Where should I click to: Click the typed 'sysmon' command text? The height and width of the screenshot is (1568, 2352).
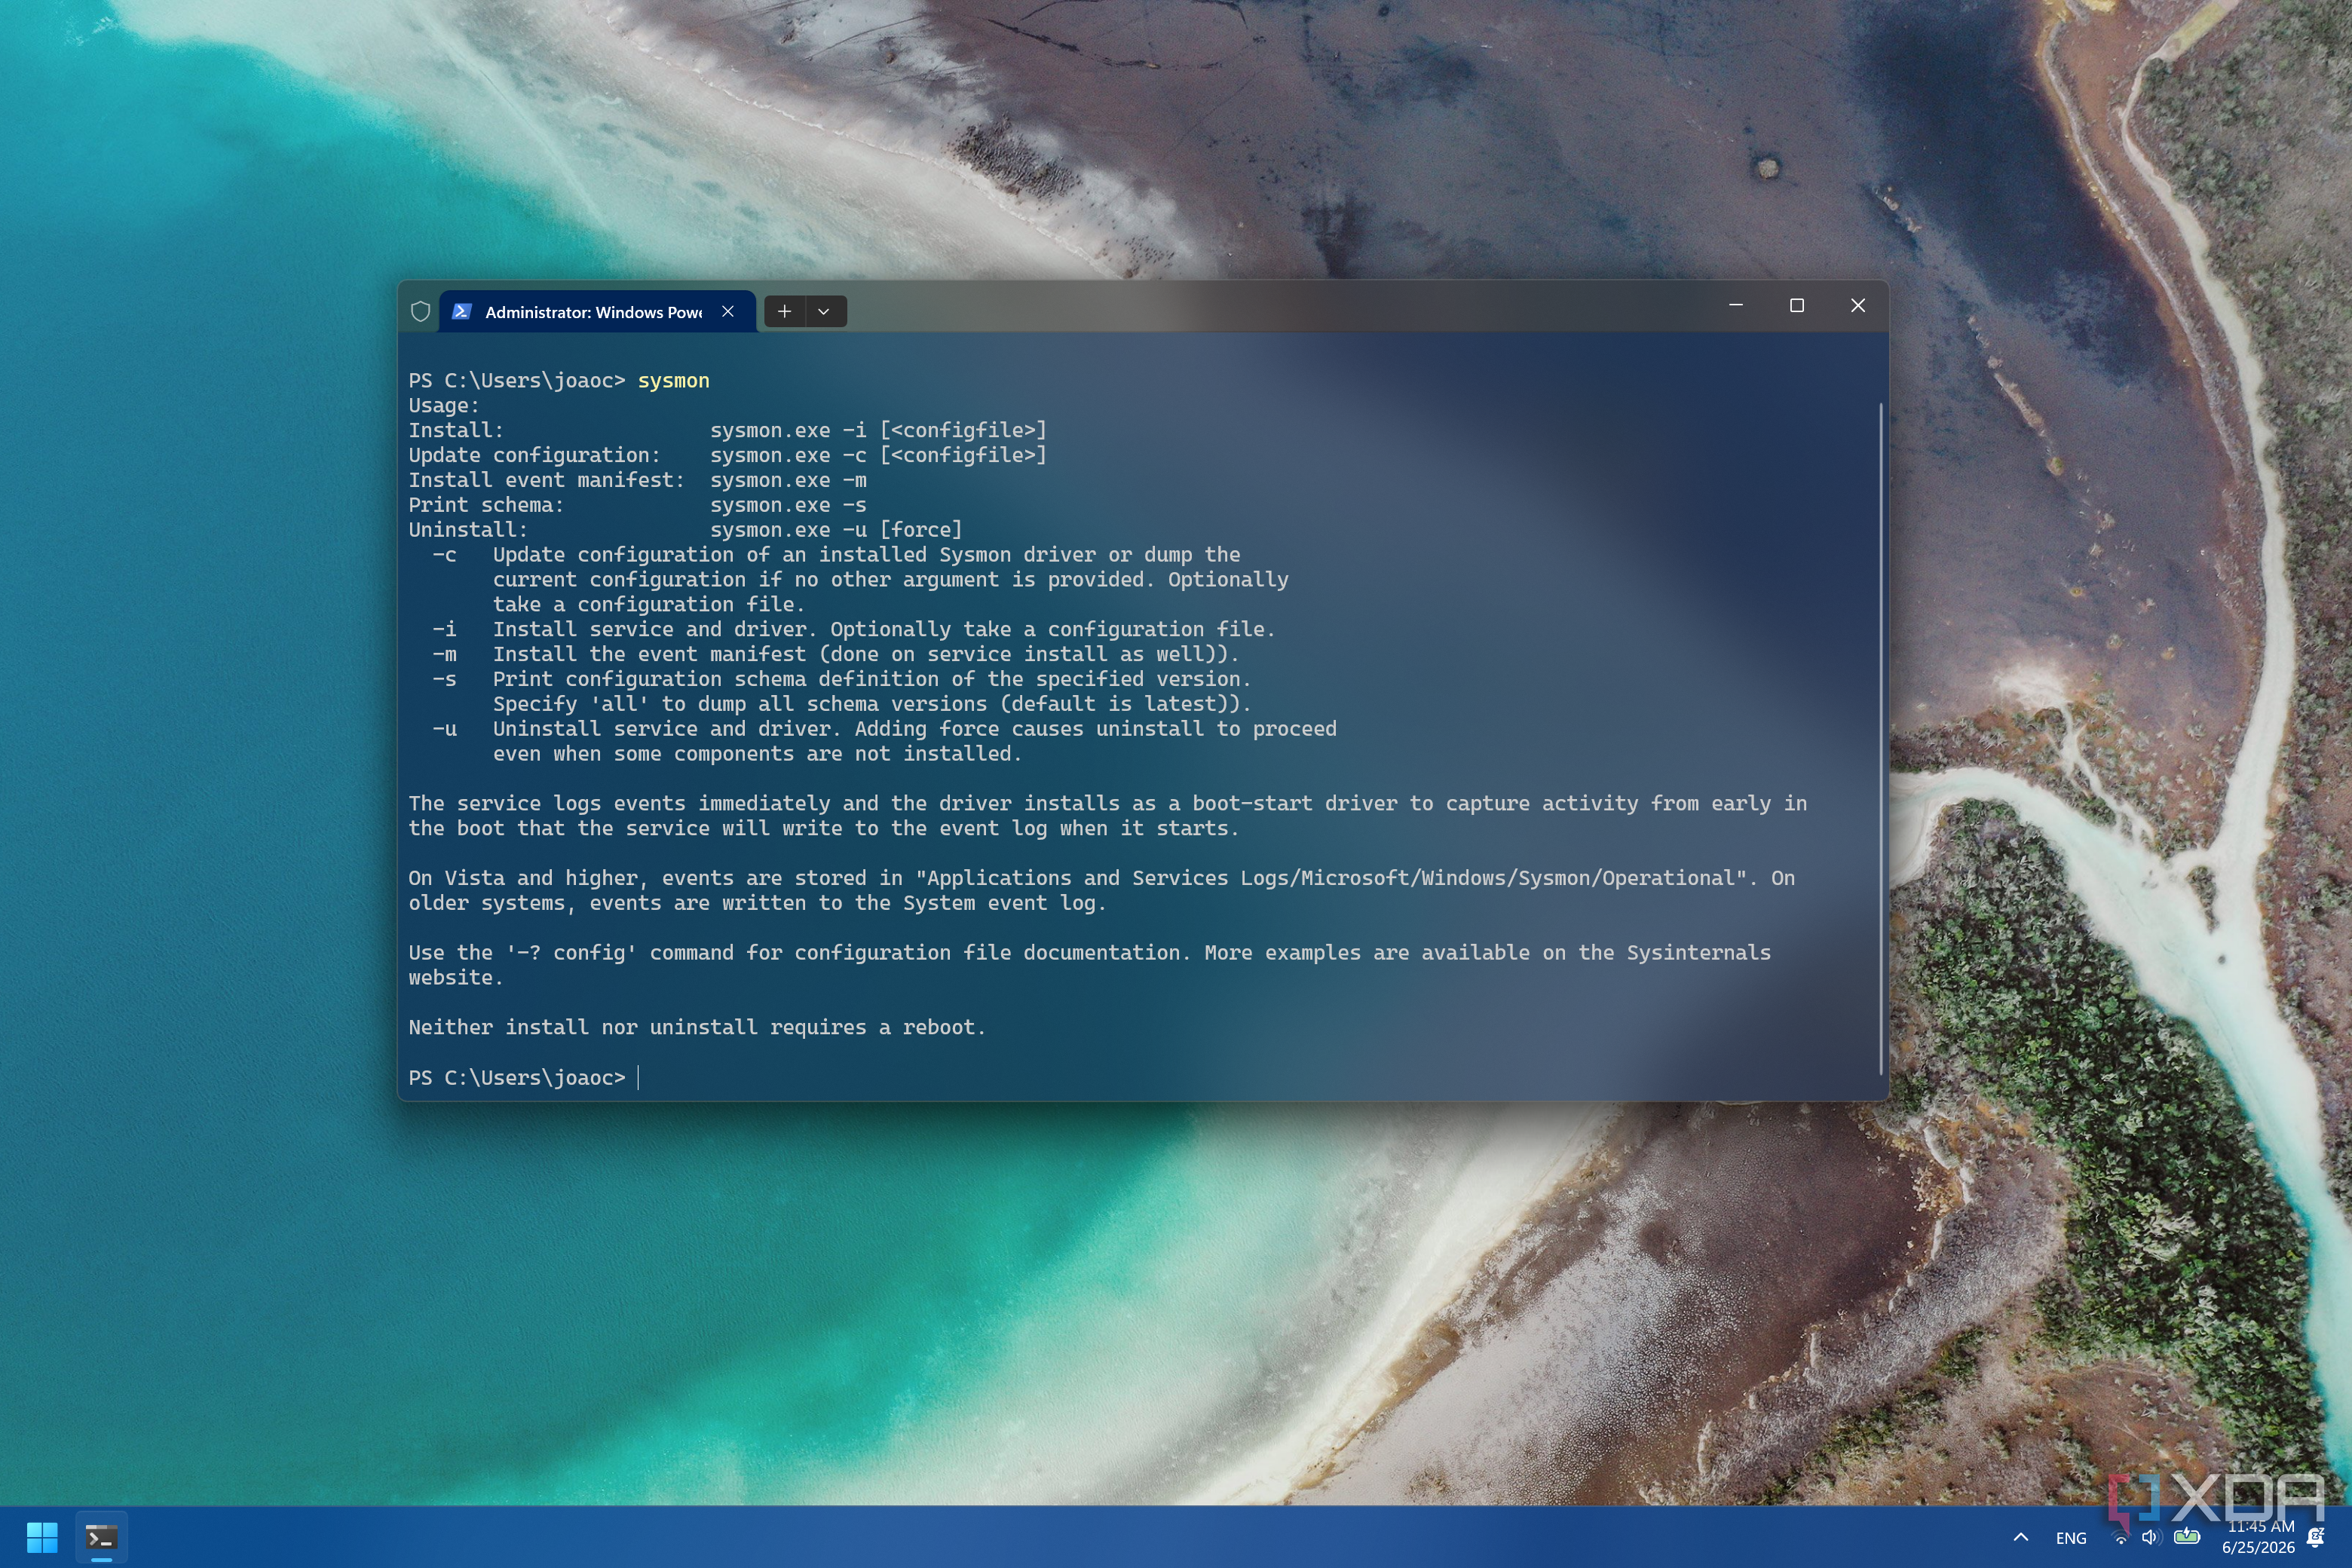674,381
